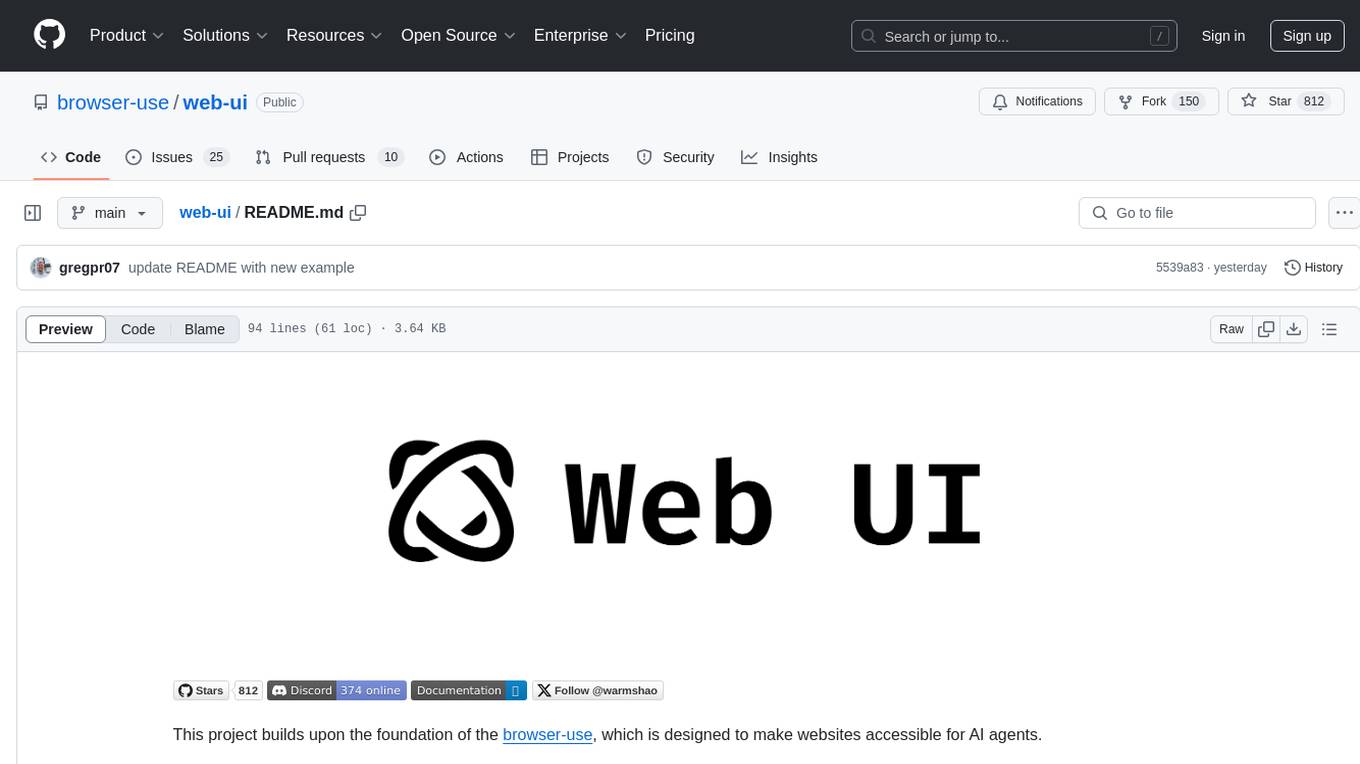Open commit 5539a83
Image resolution: width=1360 pixels, height=764 pixels.
tap(1180, 268)
